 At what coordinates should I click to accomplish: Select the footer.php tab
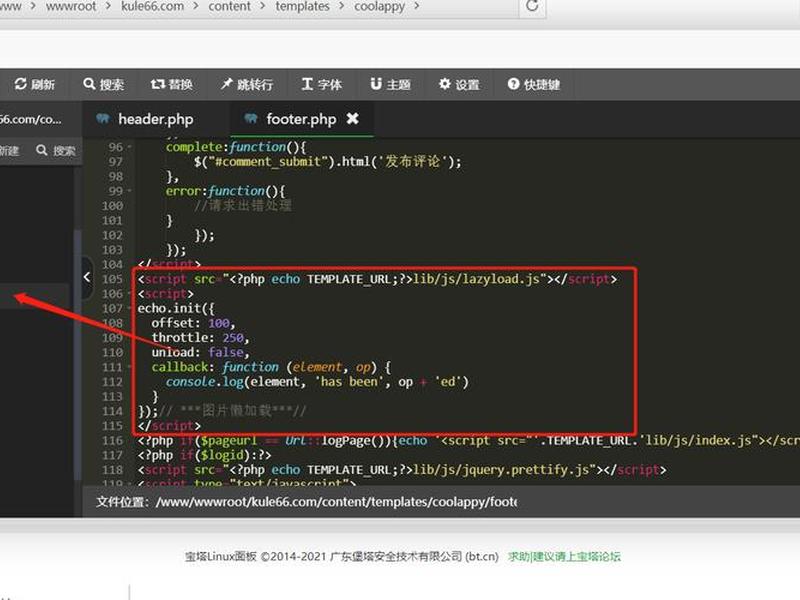[x=301, y=119]
